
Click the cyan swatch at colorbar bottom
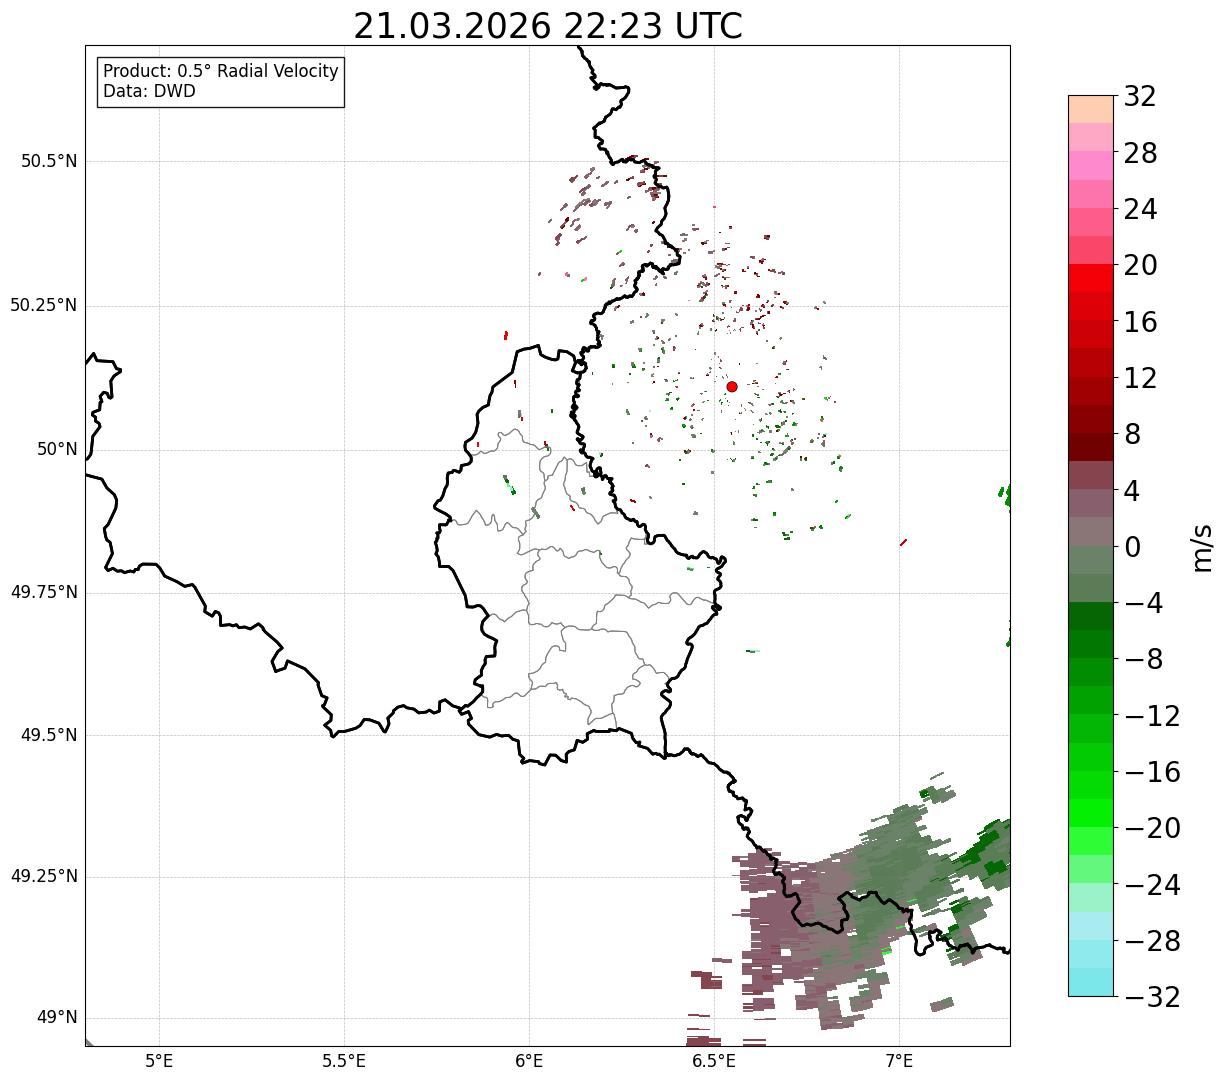tap(1091, 982)
